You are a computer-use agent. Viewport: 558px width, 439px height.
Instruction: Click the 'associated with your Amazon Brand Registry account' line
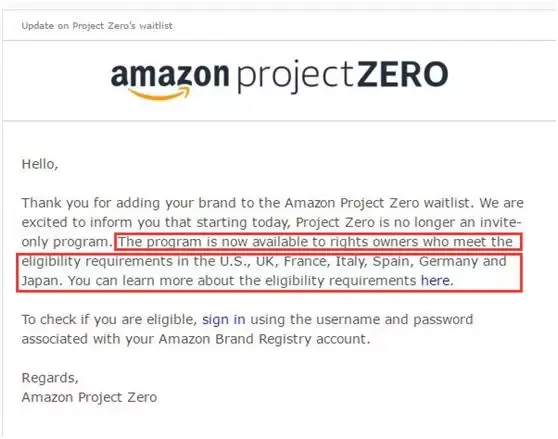(x=196, y=339)
